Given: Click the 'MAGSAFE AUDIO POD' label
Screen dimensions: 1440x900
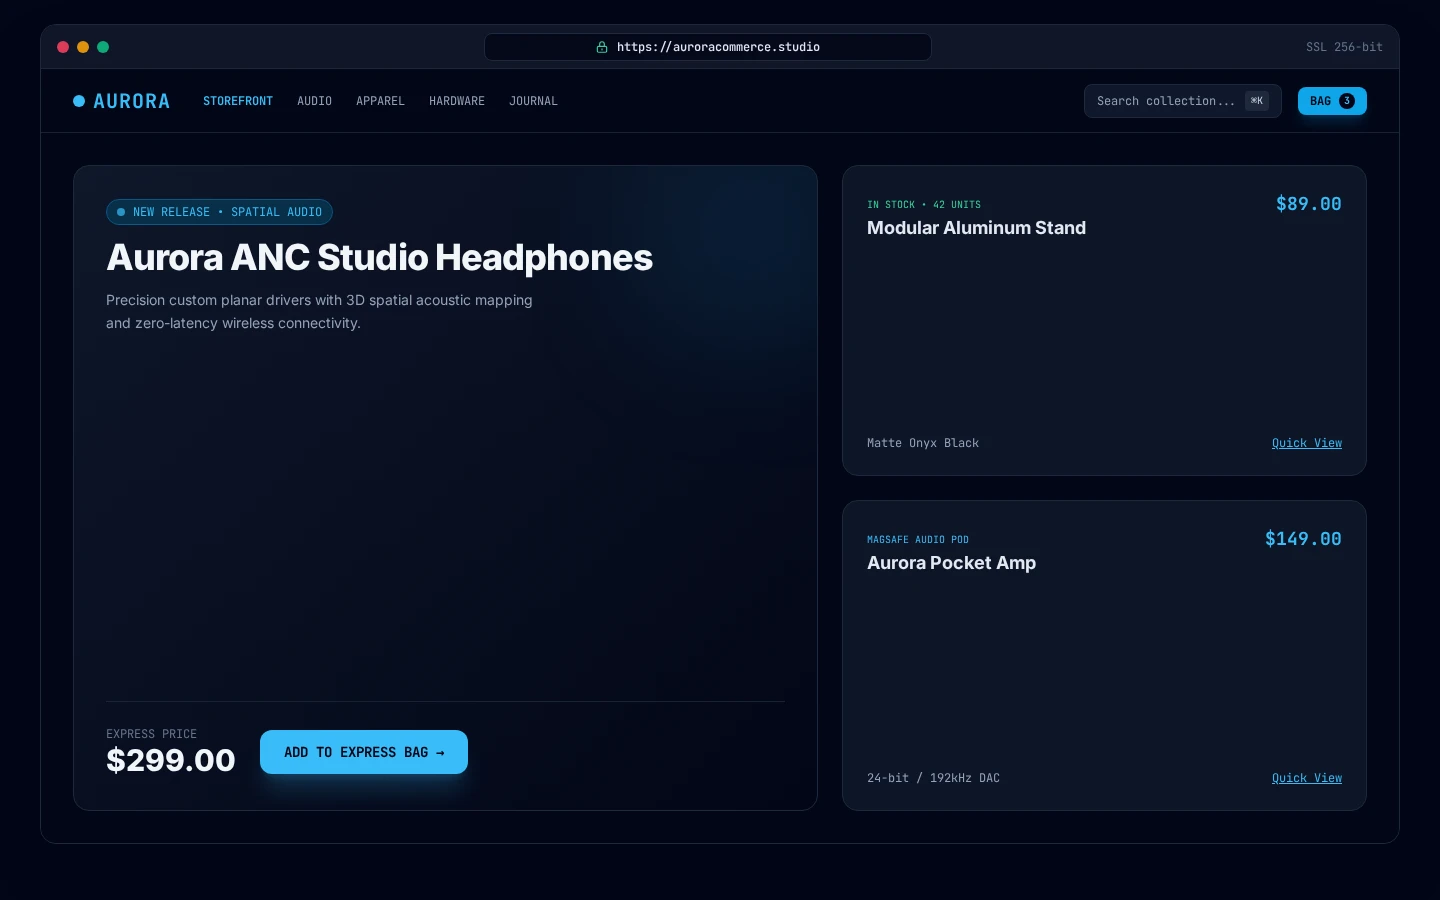Looking at the screenshot, I should 918,540.
